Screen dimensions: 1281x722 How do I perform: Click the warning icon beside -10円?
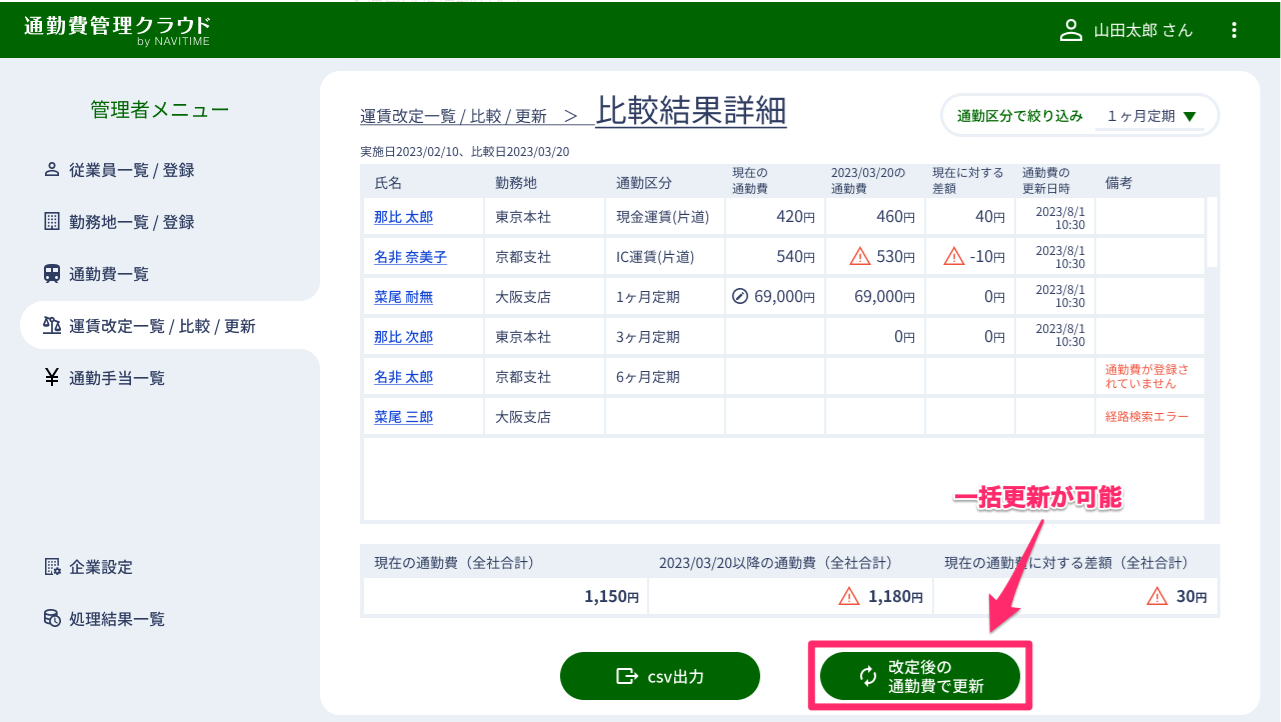pos(954,256)
